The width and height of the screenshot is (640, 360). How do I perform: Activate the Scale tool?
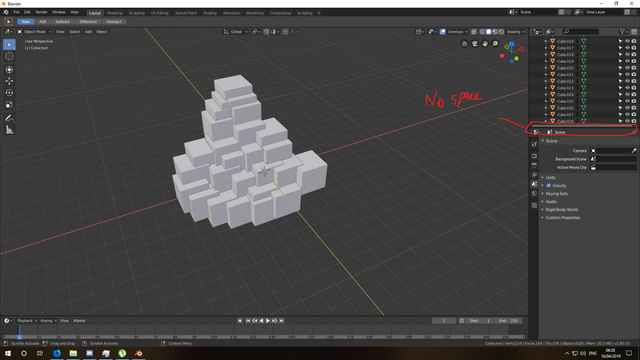[9, 104]
